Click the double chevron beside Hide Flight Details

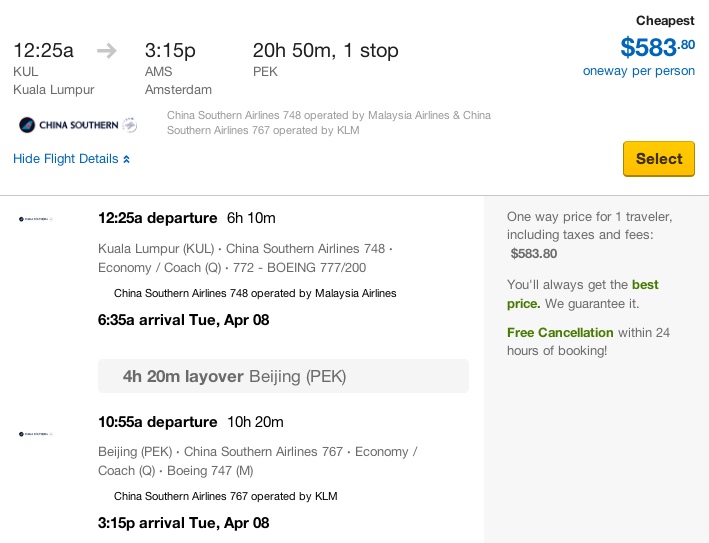[x=127, y=159]
